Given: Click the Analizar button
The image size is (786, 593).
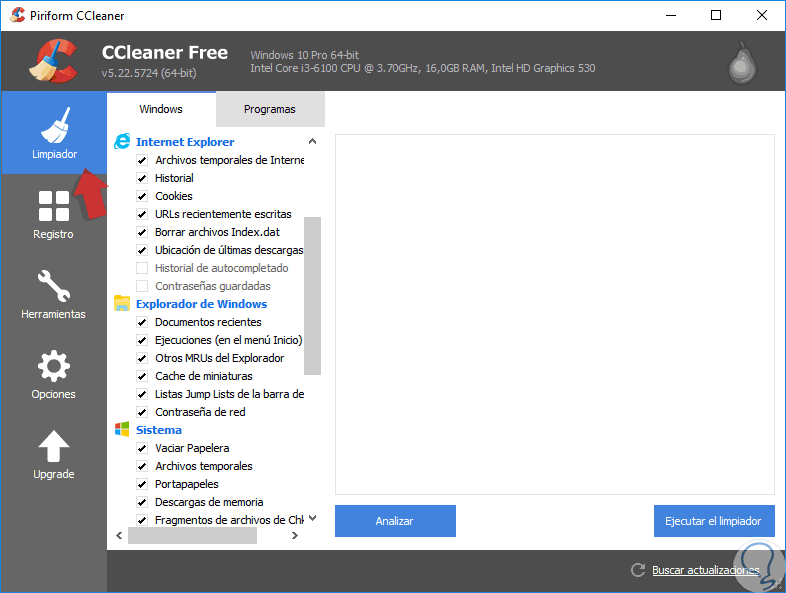Looking at the screenshot, I should click(395, 521).
